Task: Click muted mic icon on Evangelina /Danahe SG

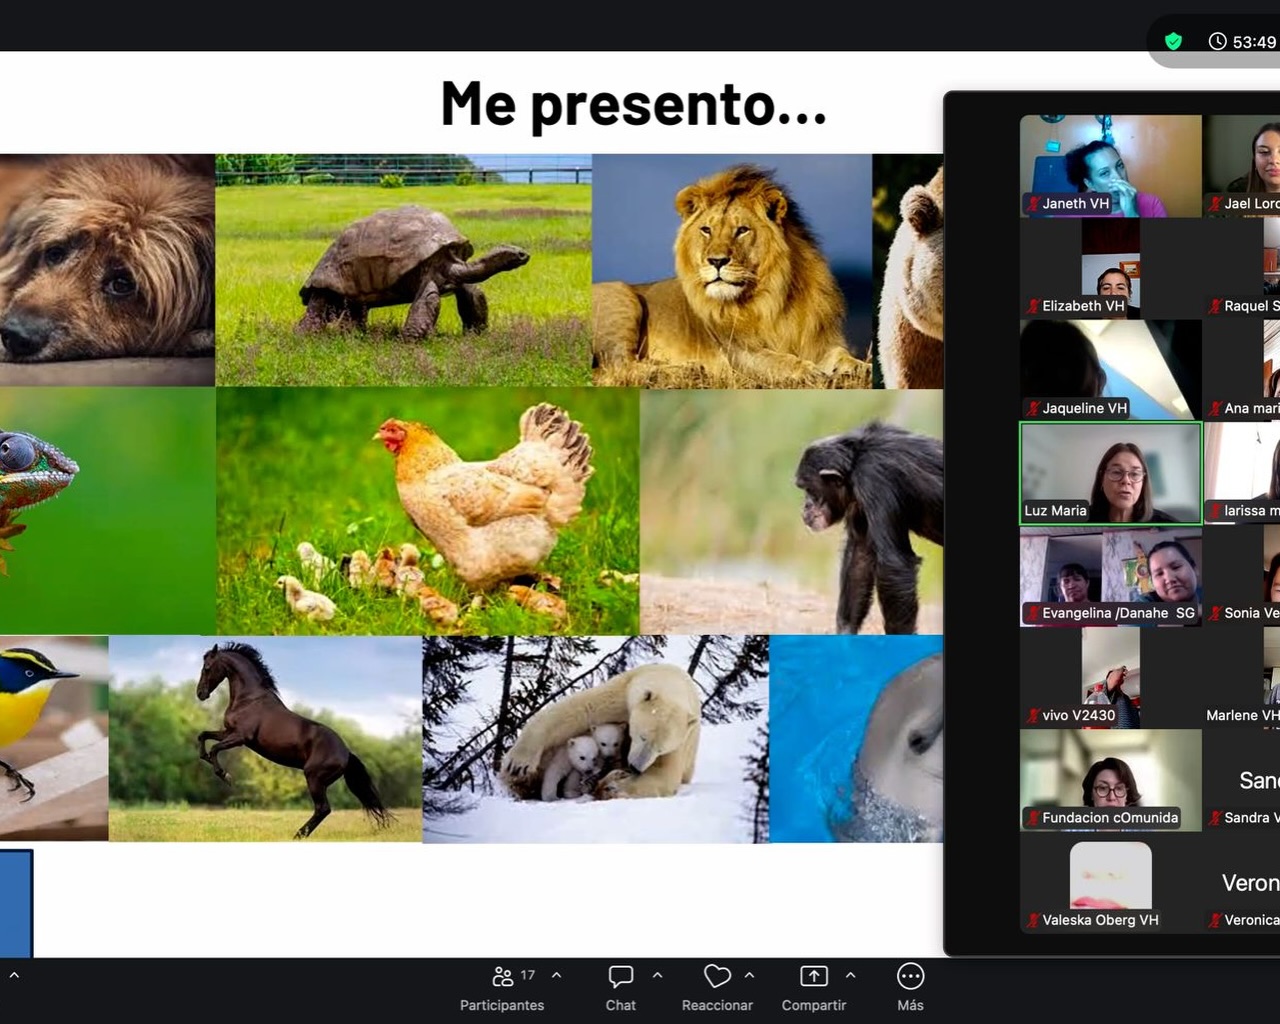Action: [x=1032, y=613]
